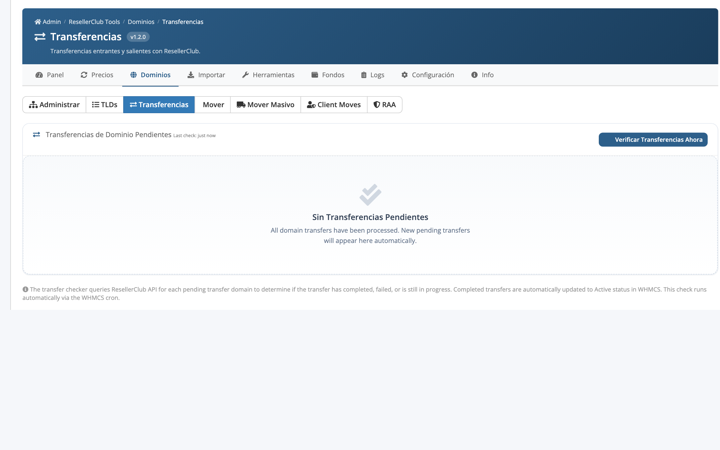Click the home icon in breadcrumb
Image resolution: width=720 pixels, height=450 pixels.
click(x=38, y=22)
